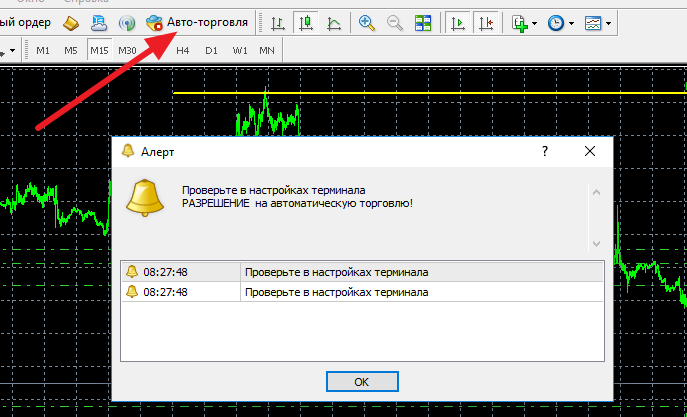Switch chart to line chart mode
The image size is (687, 417).
click(335, 23)
